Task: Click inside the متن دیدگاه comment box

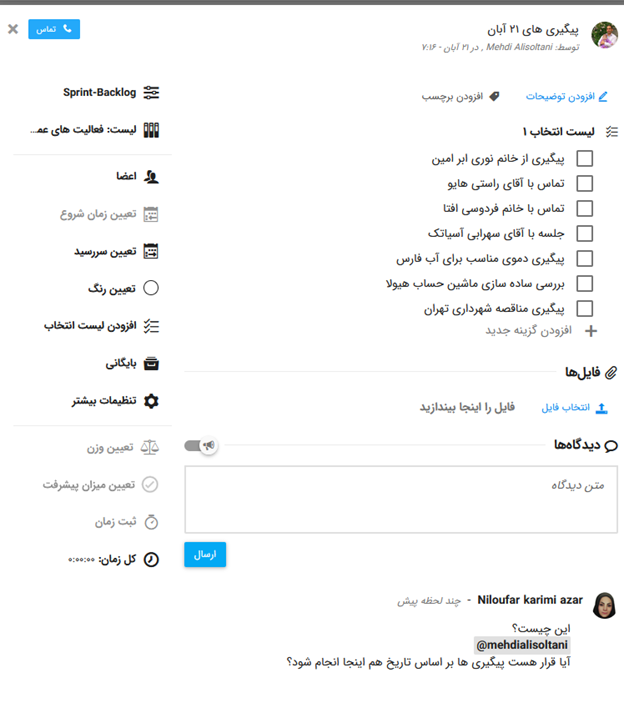Action: tap(400, 498)
